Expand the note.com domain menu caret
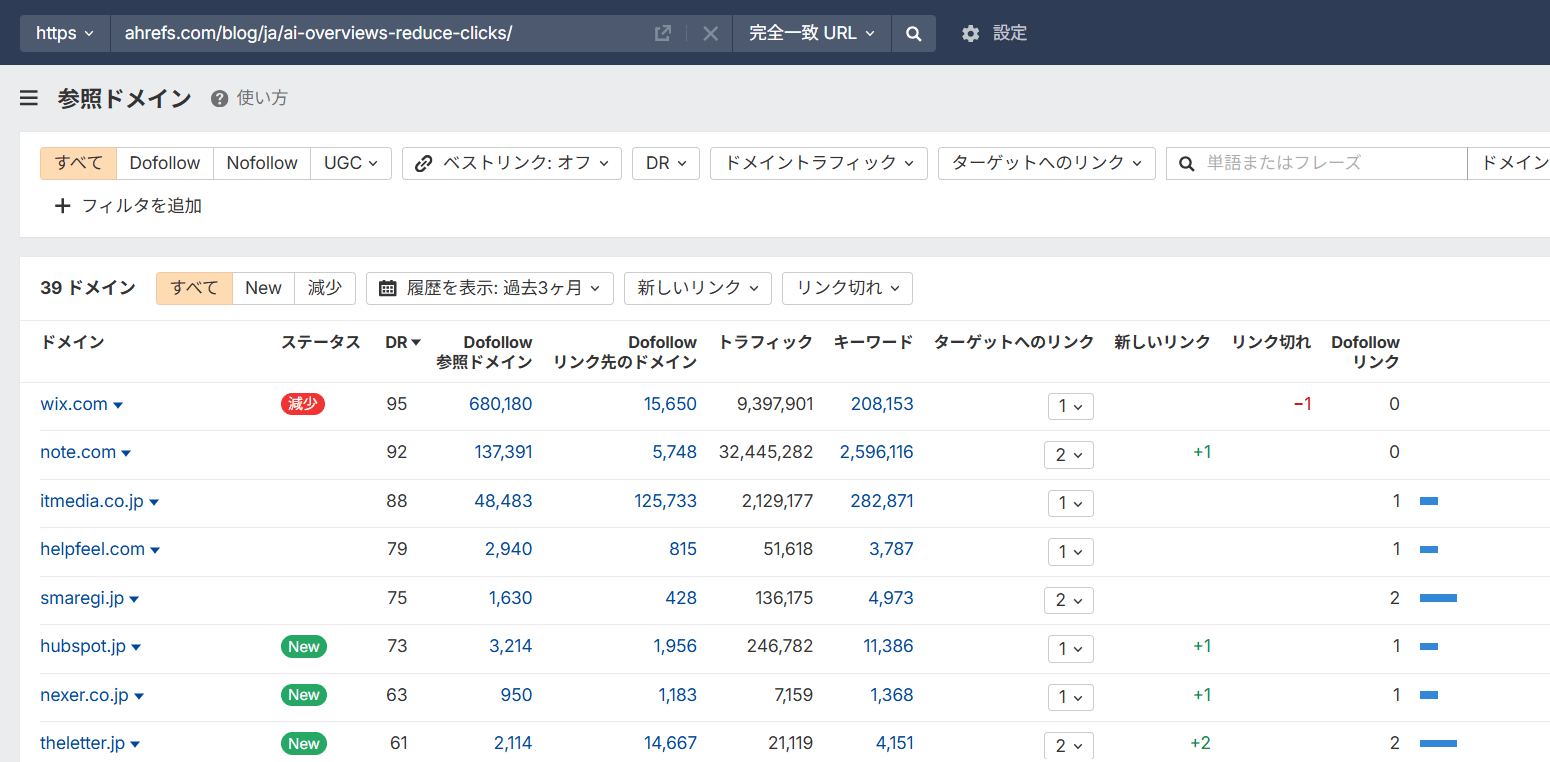This screenshot has height=762, width=1550. (126, 453)
